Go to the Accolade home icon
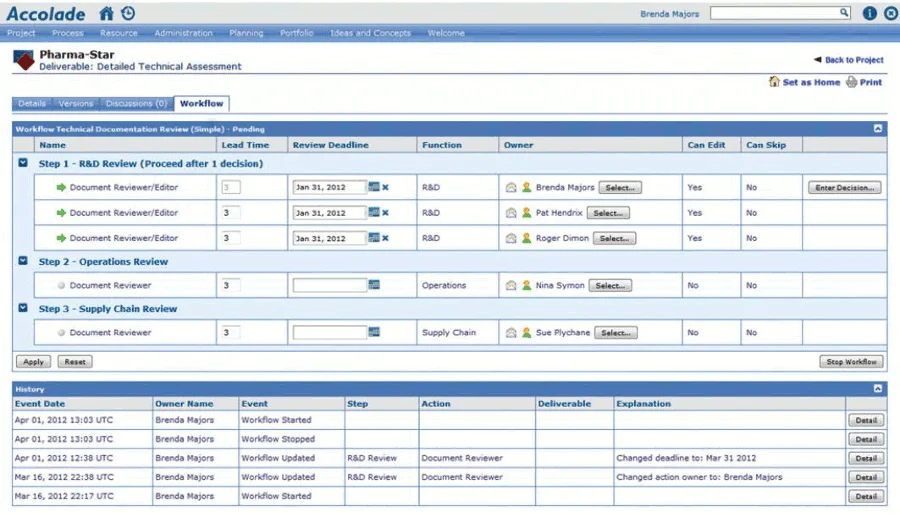This screenshot has width=900, height=515. tap(106, 13)
